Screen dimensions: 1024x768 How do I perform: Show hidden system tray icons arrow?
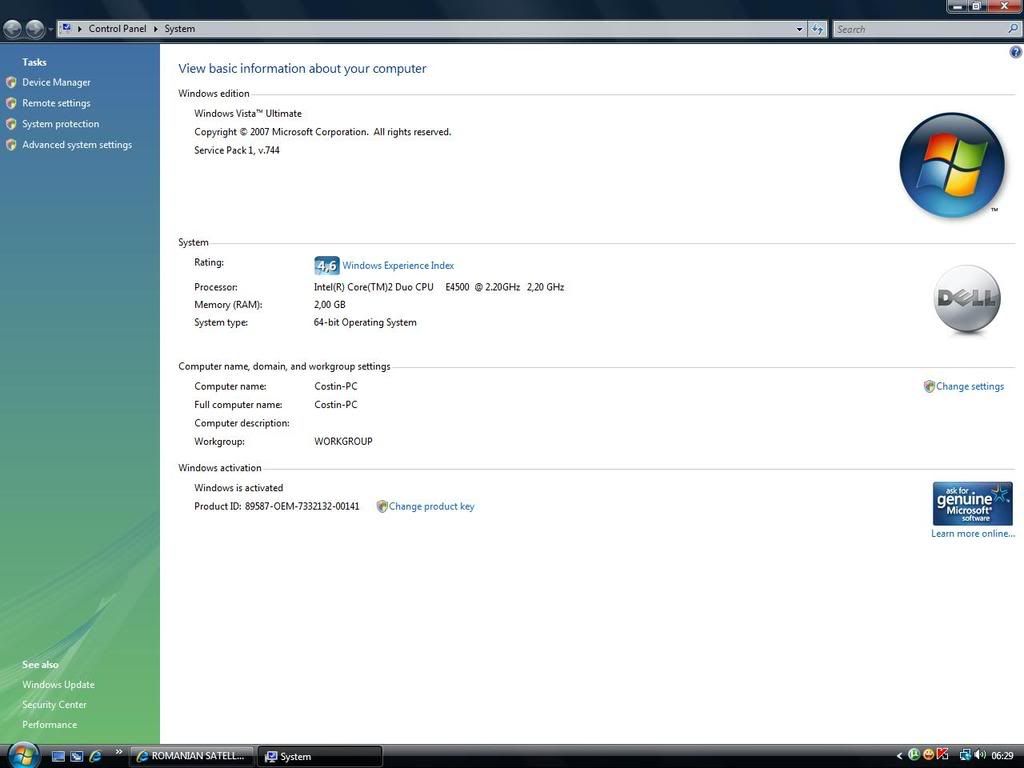click(899, 756)
